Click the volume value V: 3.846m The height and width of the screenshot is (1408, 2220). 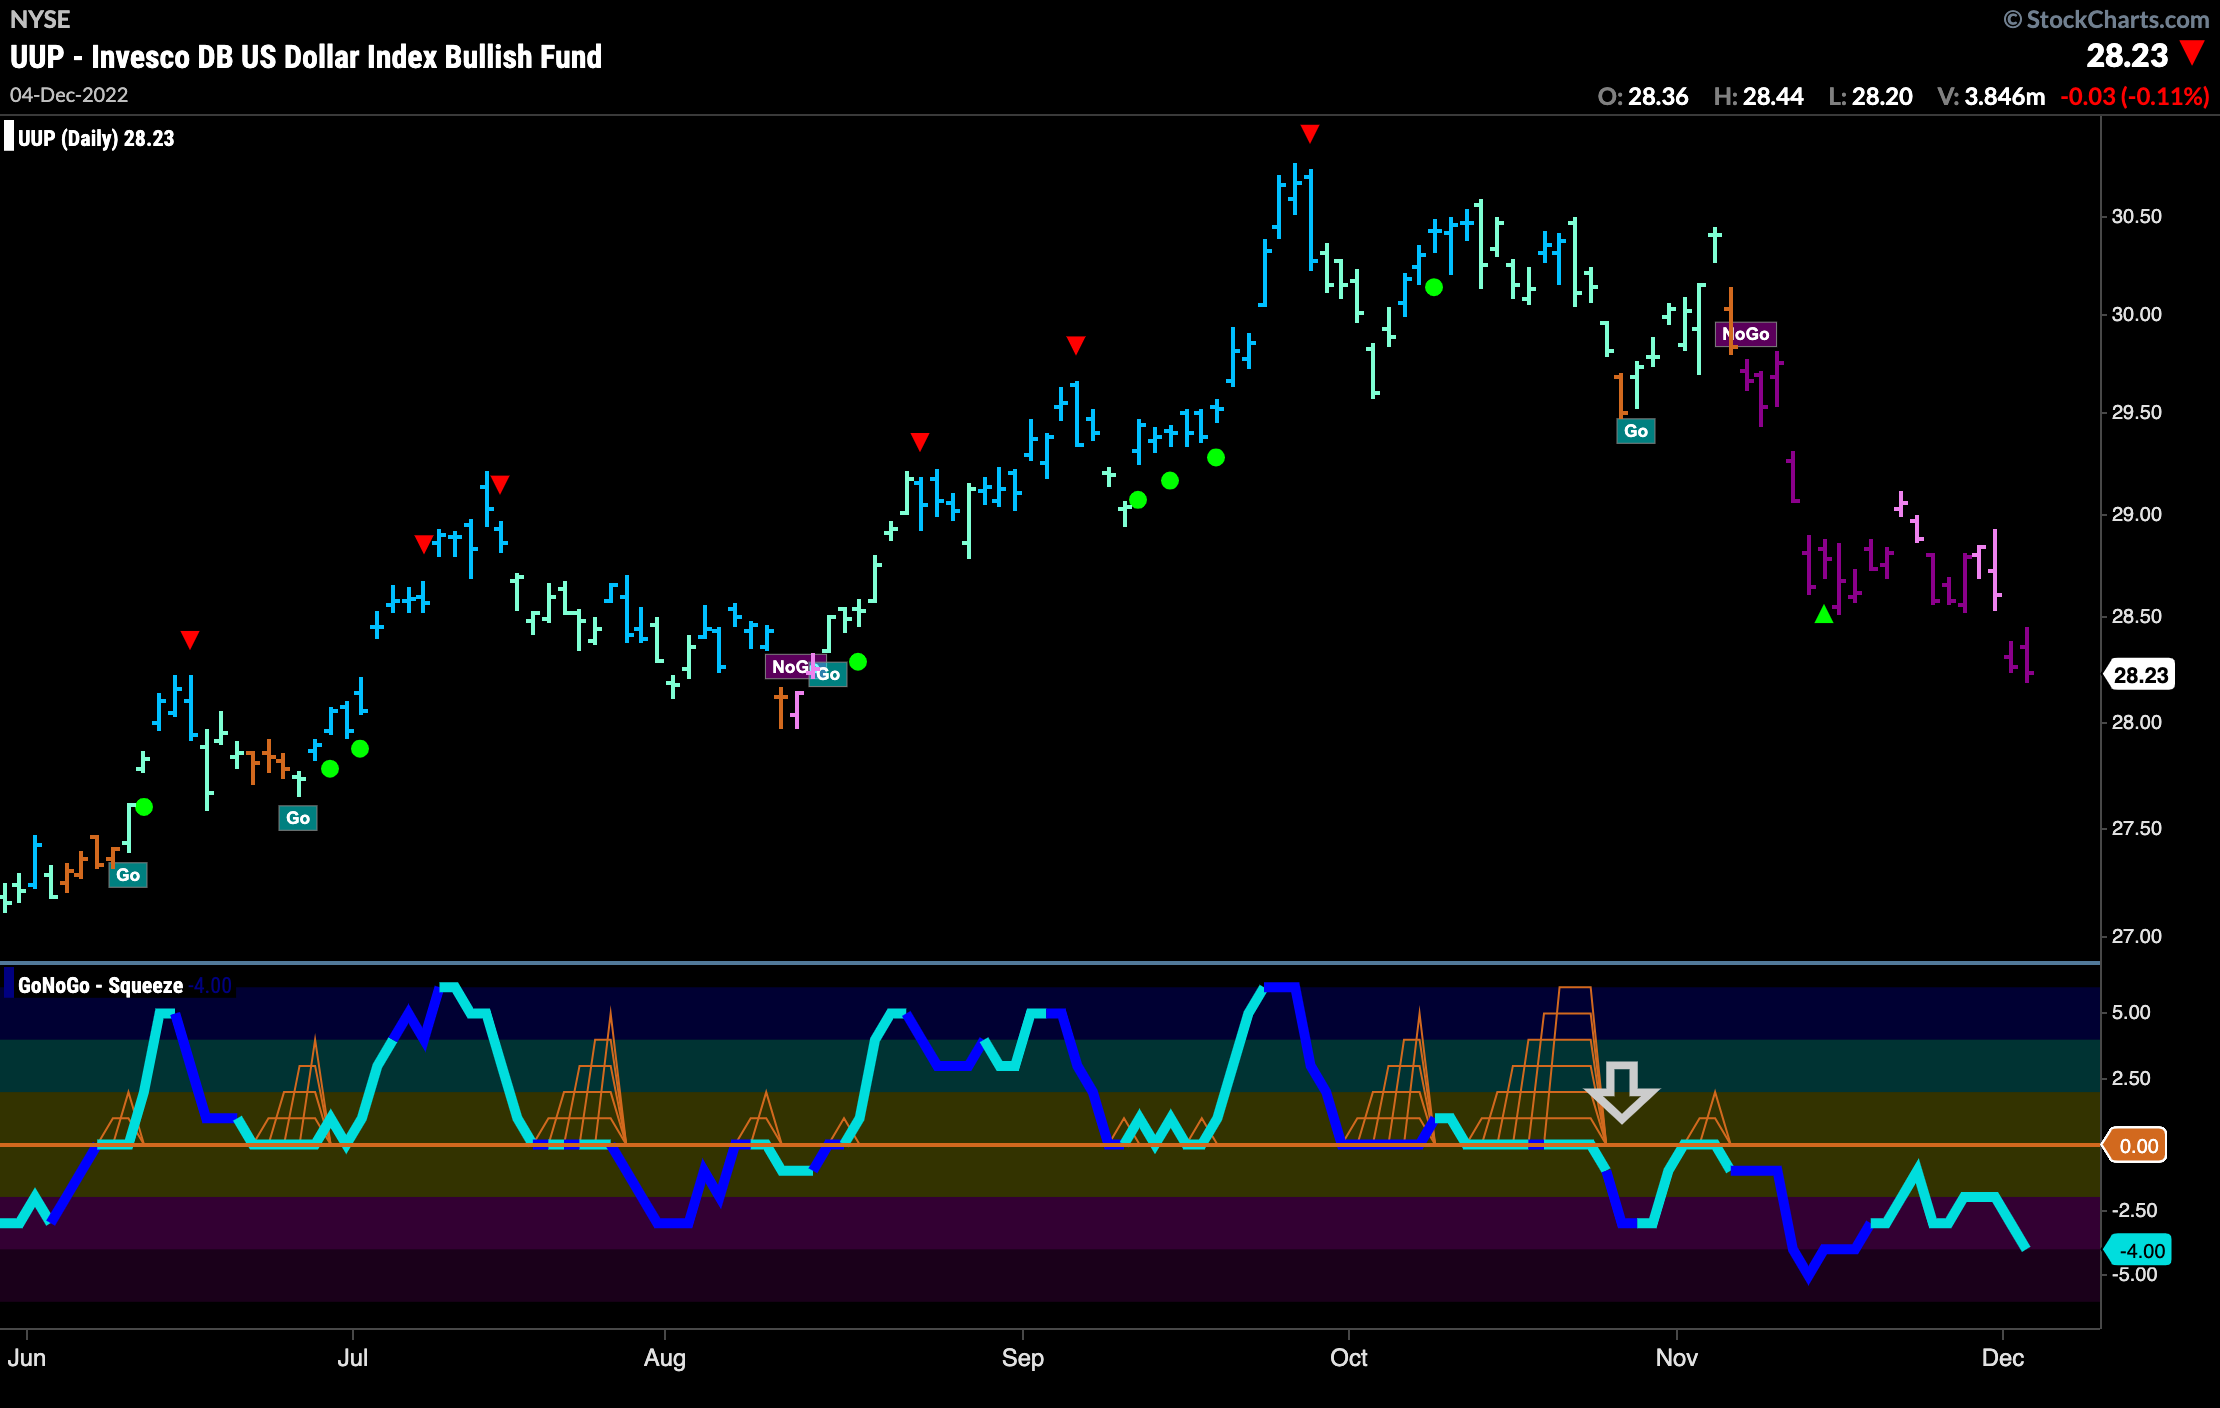point(1991,96)
